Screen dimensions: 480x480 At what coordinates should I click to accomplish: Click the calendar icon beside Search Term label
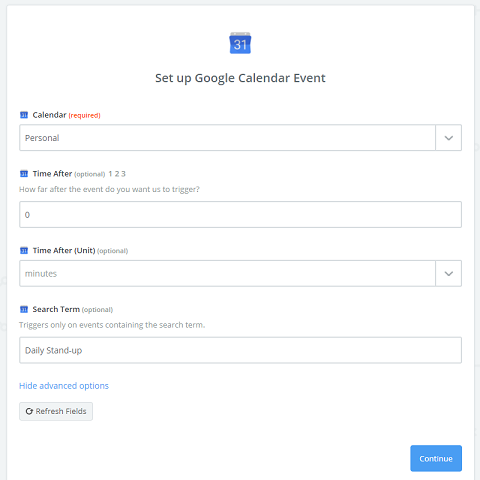click(x=24, y=310)
